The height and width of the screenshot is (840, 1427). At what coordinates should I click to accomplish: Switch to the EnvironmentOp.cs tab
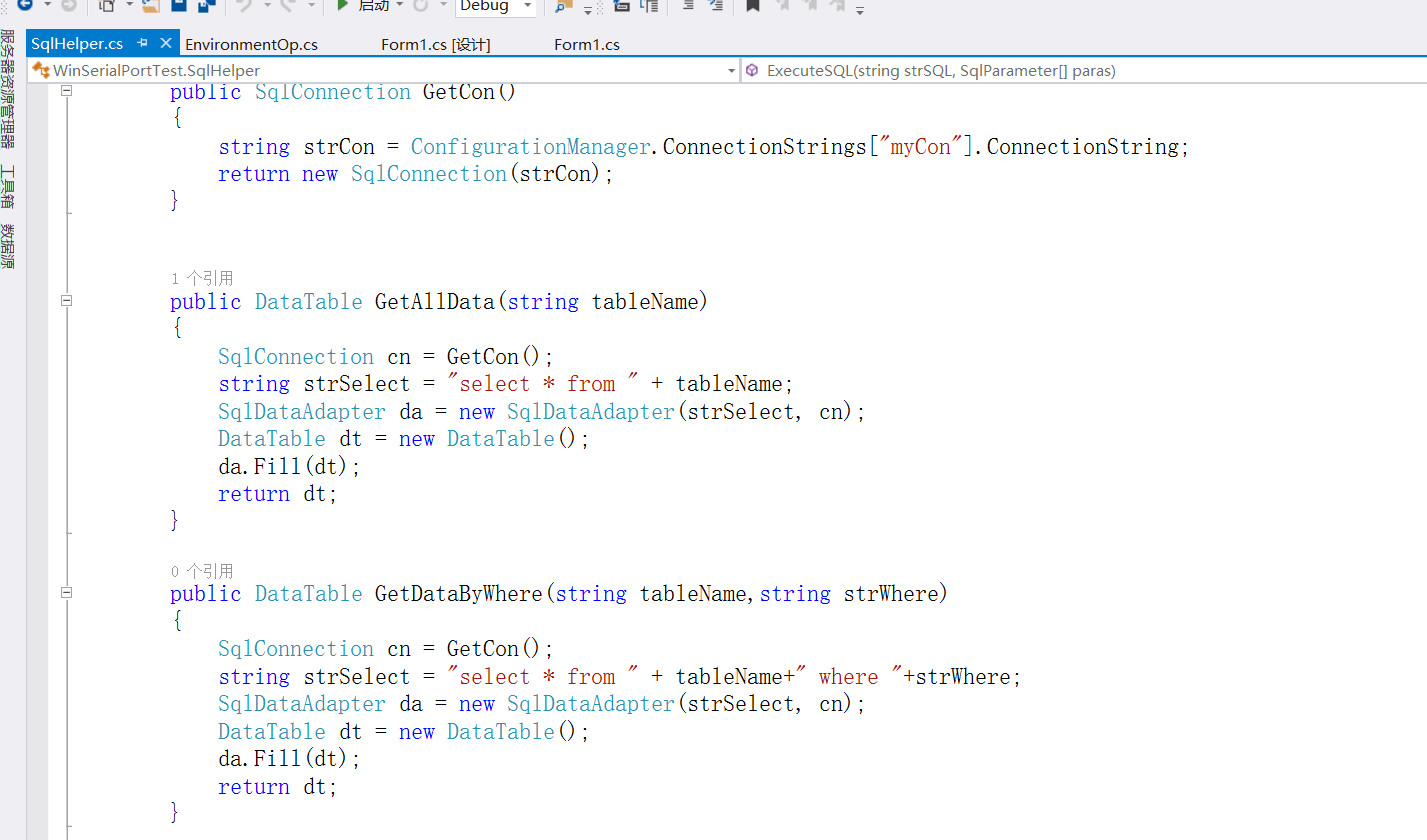pos(251,44)
